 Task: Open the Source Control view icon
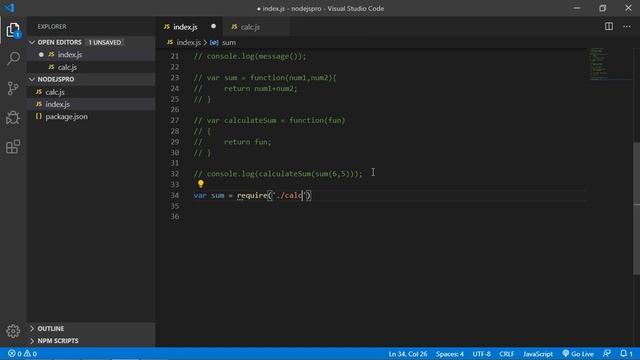(x=13, y=88)
